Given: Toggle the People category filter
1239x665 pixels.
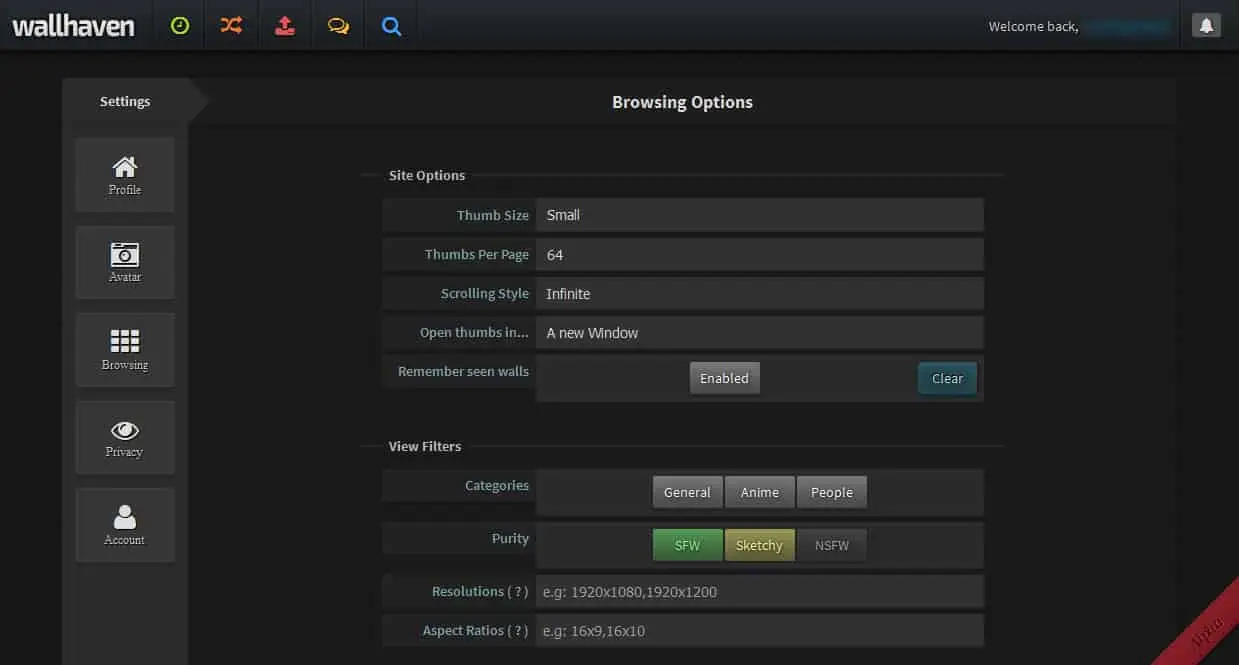Looking at the screenshot, I should point(832,492).
